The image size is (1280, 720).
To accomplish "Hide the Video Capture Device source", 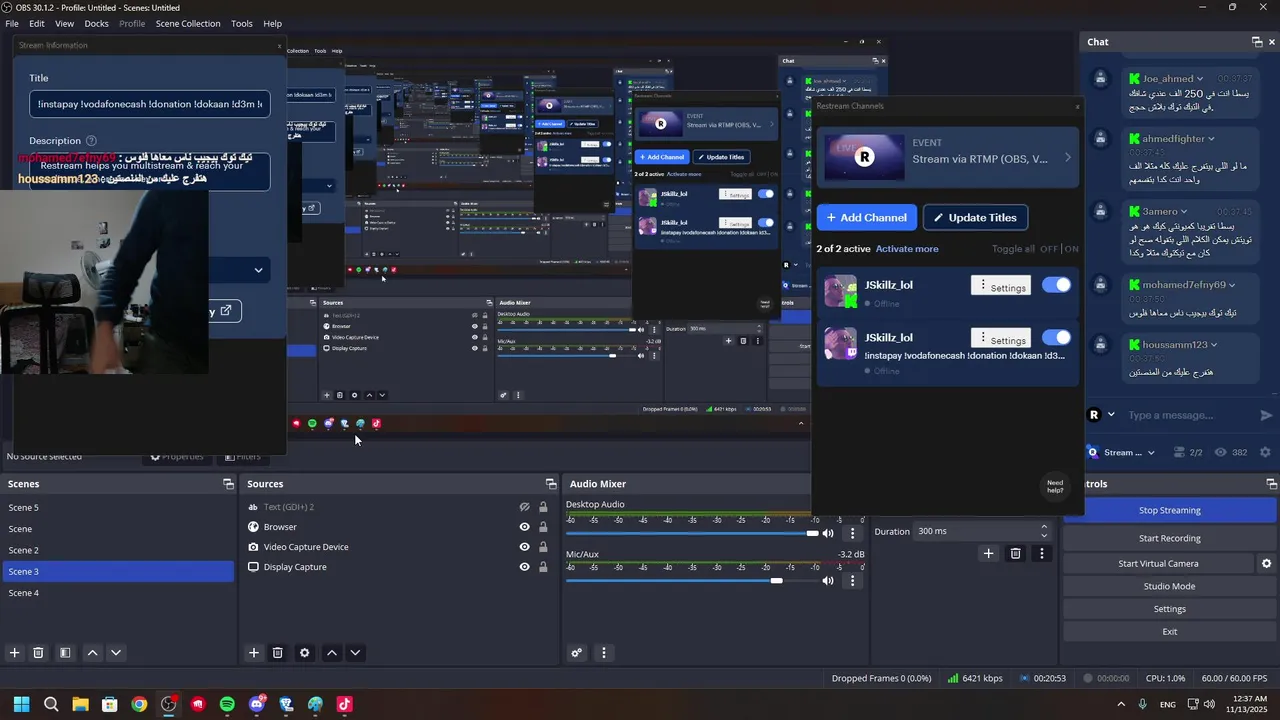I will click(524, 547).
